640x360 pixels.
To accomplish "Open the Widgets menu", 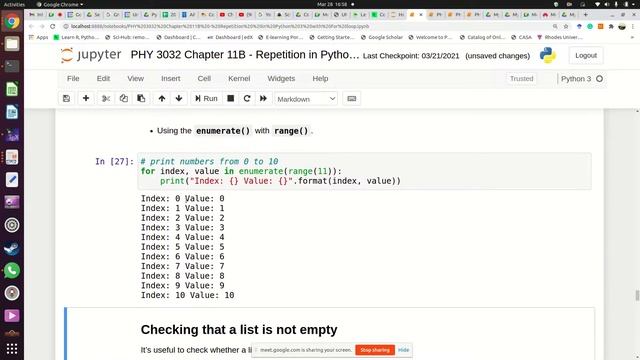I will (x=281, y=78).
